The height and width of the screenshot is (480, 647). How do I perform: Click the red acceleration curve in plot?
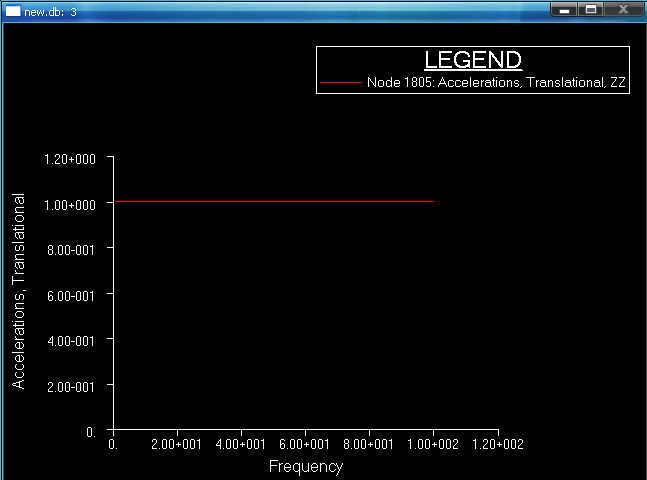point(275,201)
